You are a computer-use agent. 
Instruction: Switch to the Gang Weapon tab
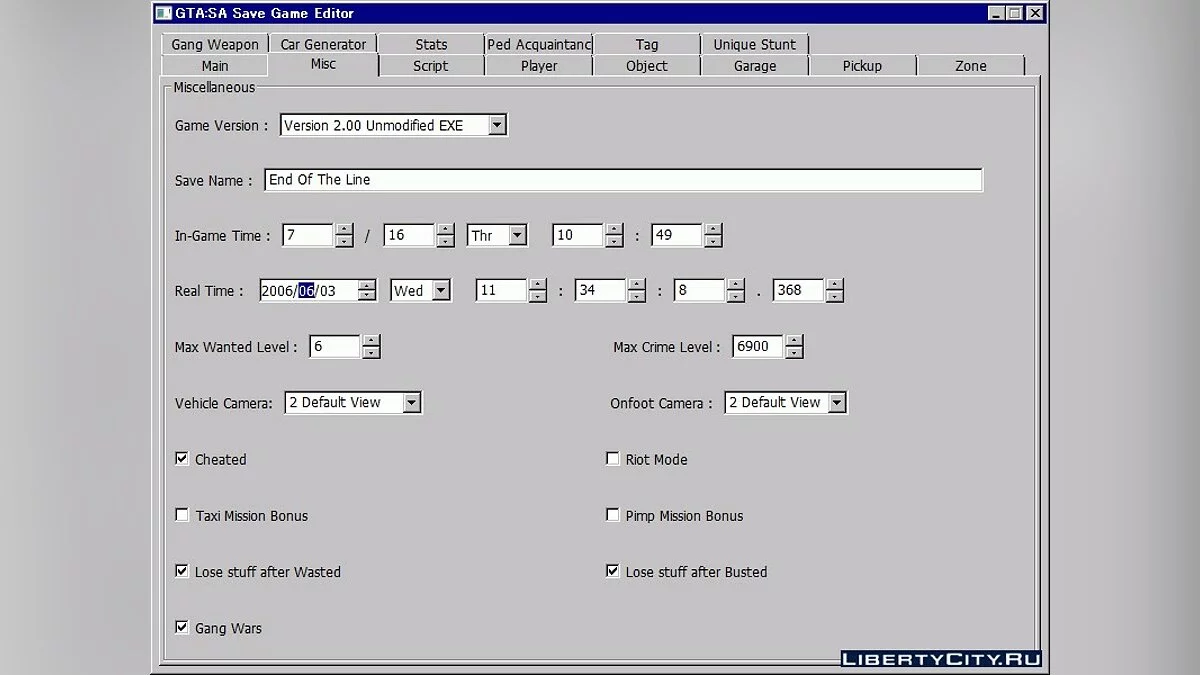214,44
